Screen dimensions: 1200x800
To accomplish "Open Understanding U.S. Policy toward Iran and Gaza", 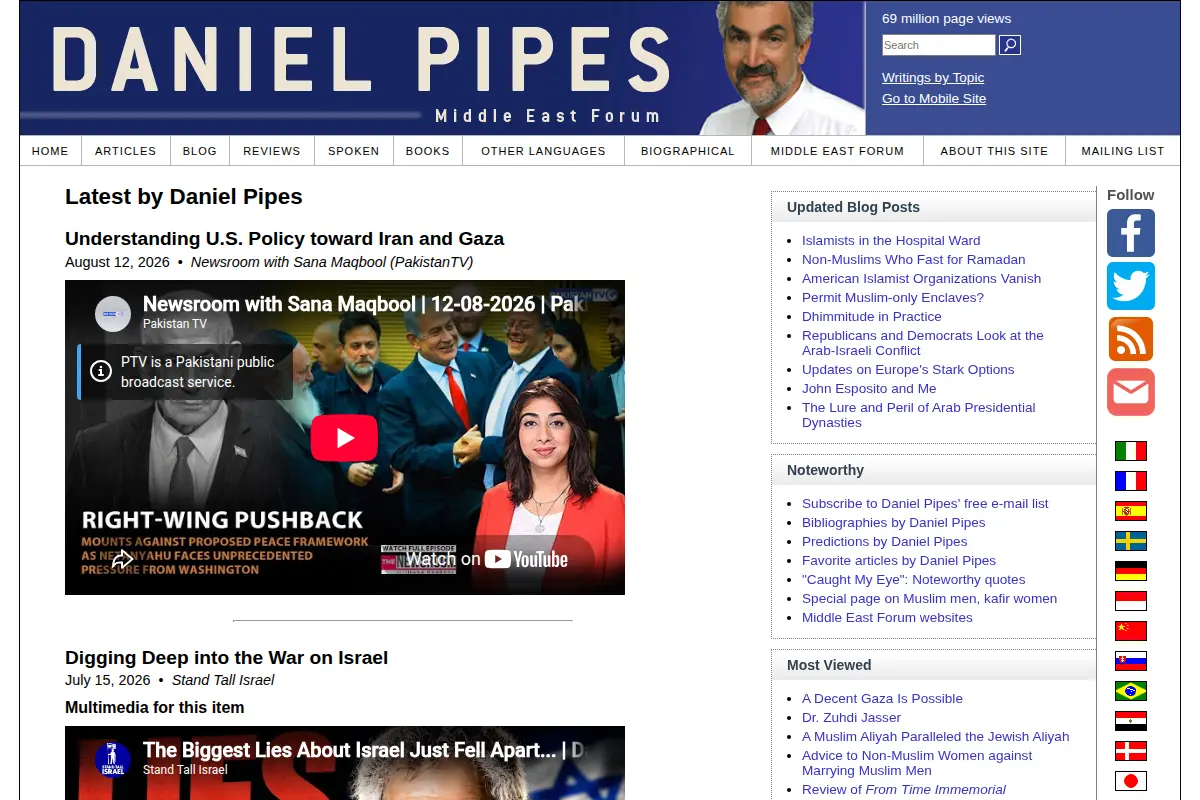I will pyautogui.click(x=284, y=239).
